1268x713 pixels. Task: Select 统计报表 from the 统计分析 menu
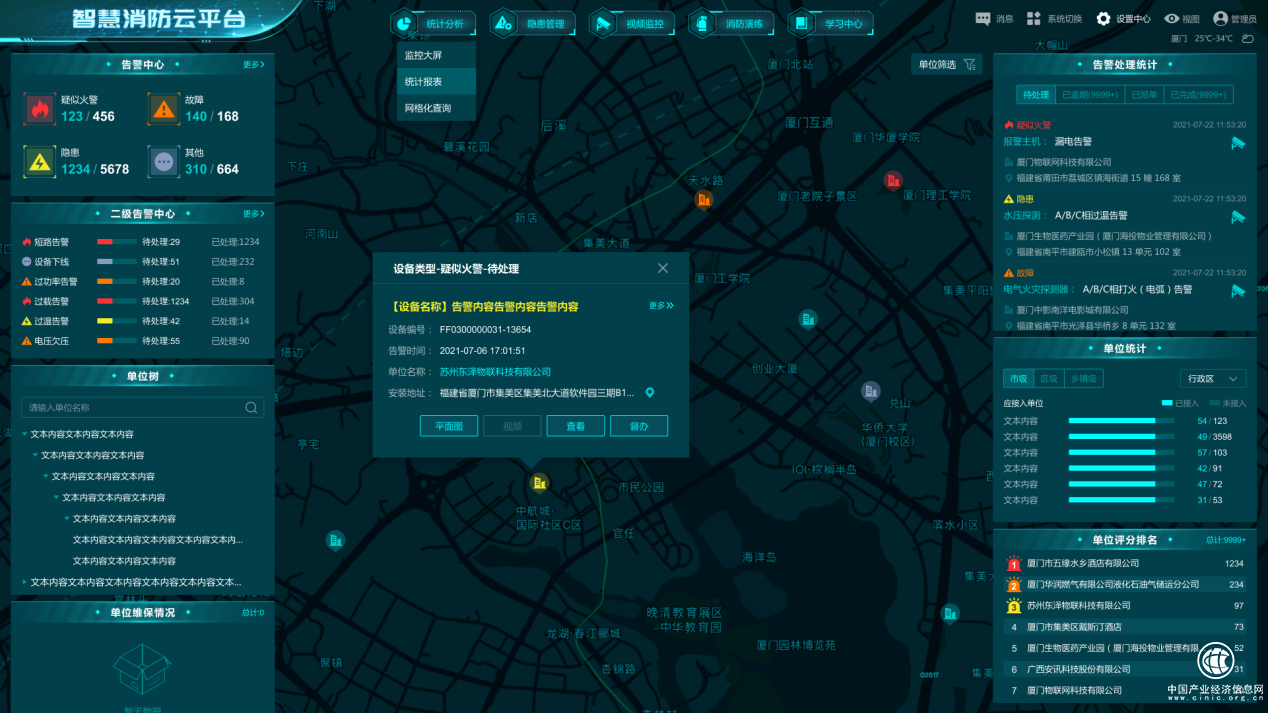pyautogui.click(x=424, y=82)
